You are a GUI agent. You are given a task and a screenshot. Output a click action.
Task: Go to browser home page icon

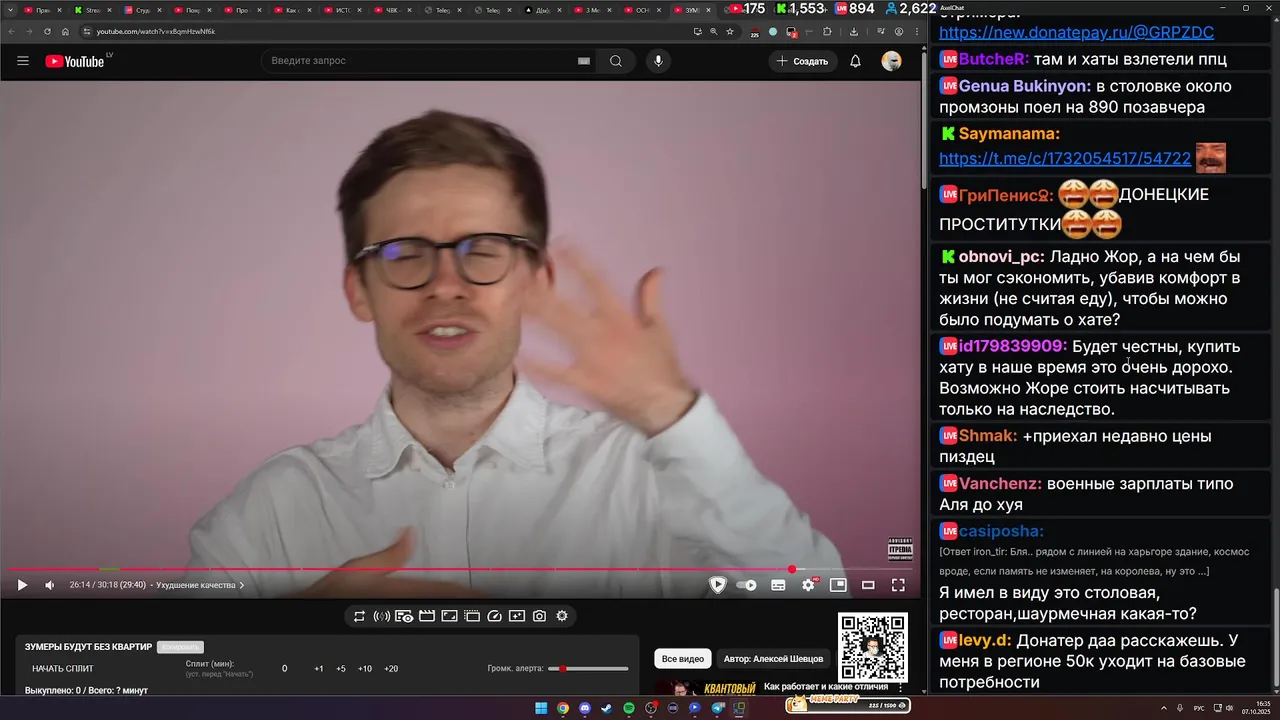pyautogui.click(x=66, y=31)
